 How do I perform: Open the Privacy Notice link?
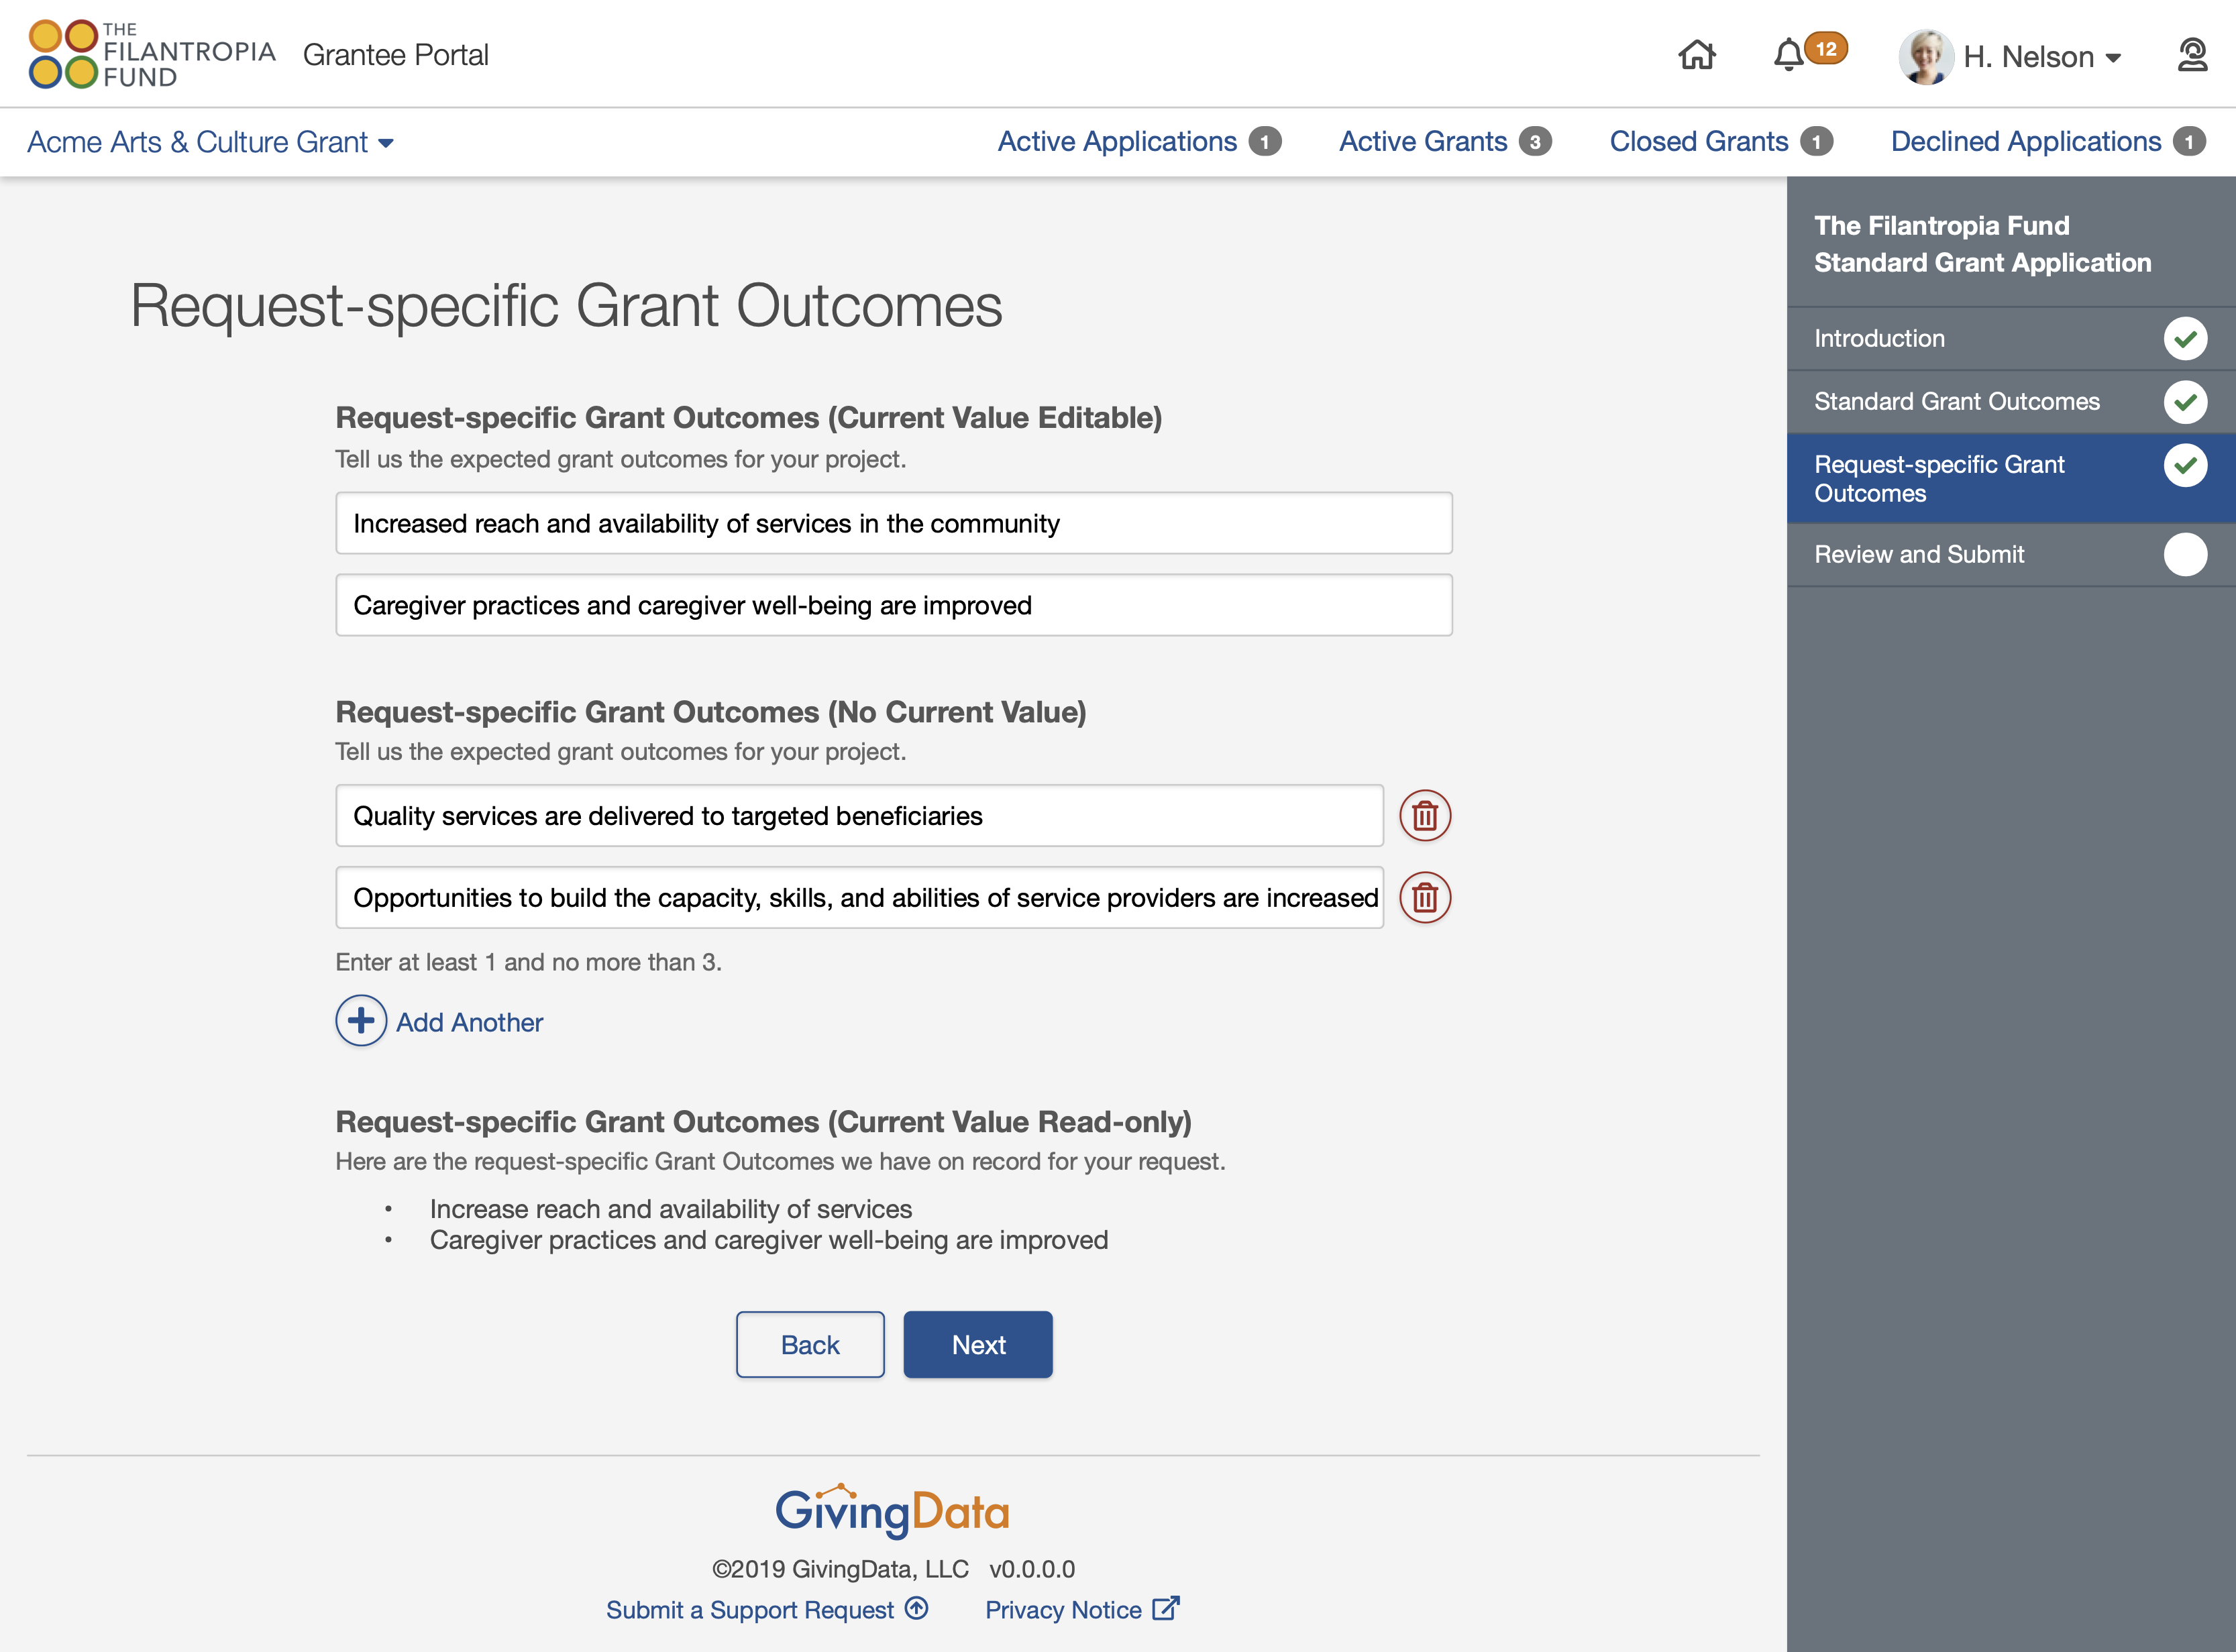click(x=1064, y=1609)
